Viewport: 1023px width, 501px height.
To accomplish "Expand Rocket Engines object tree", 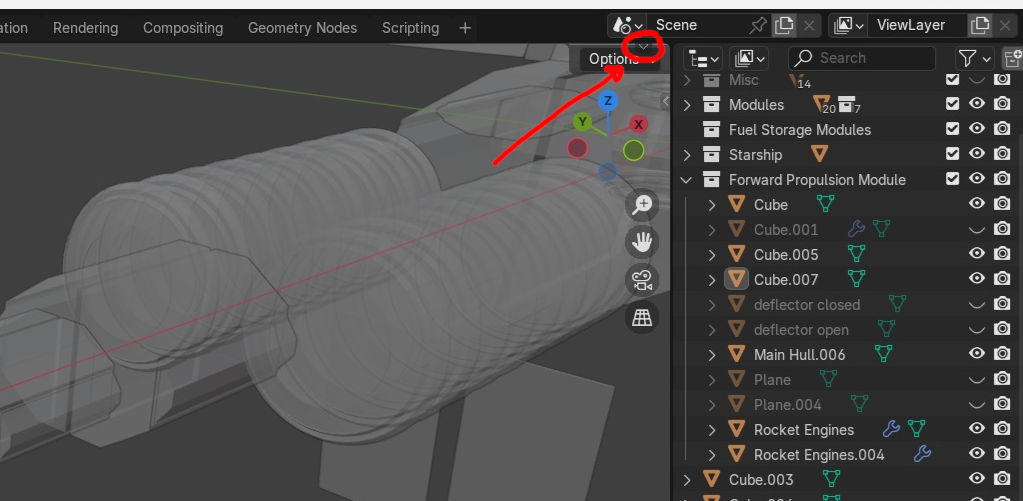I will click(x=712, y=430).
